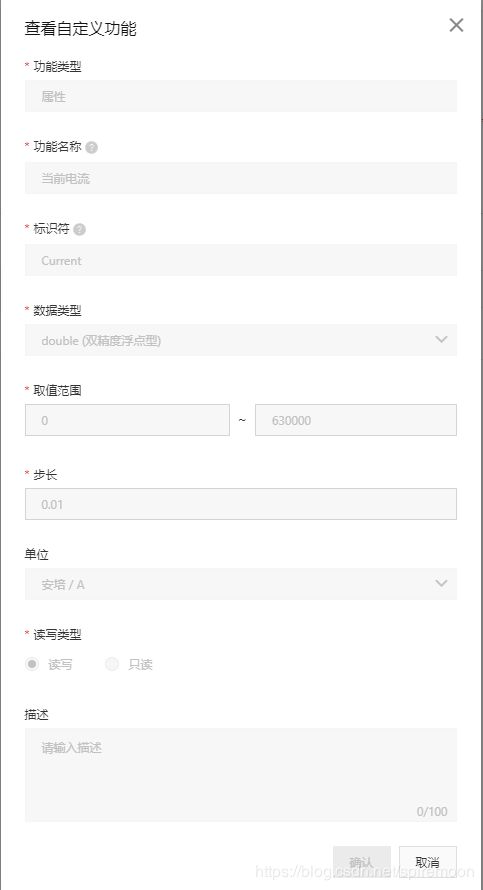Click the 读写 radio label text
The width and height of the screenshot is (483, 890).
click(x=60, y=664)
